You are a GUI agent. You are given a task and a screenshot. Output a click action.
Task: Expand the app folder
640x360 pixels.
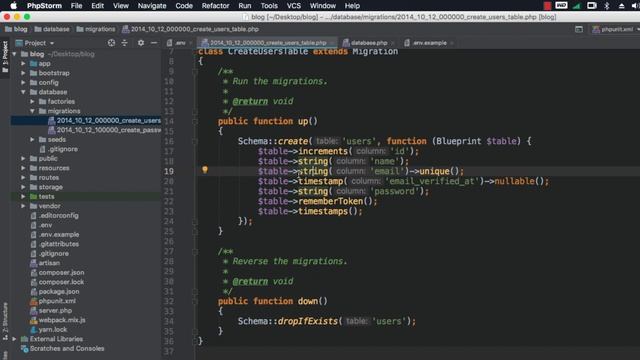point(24,63)
